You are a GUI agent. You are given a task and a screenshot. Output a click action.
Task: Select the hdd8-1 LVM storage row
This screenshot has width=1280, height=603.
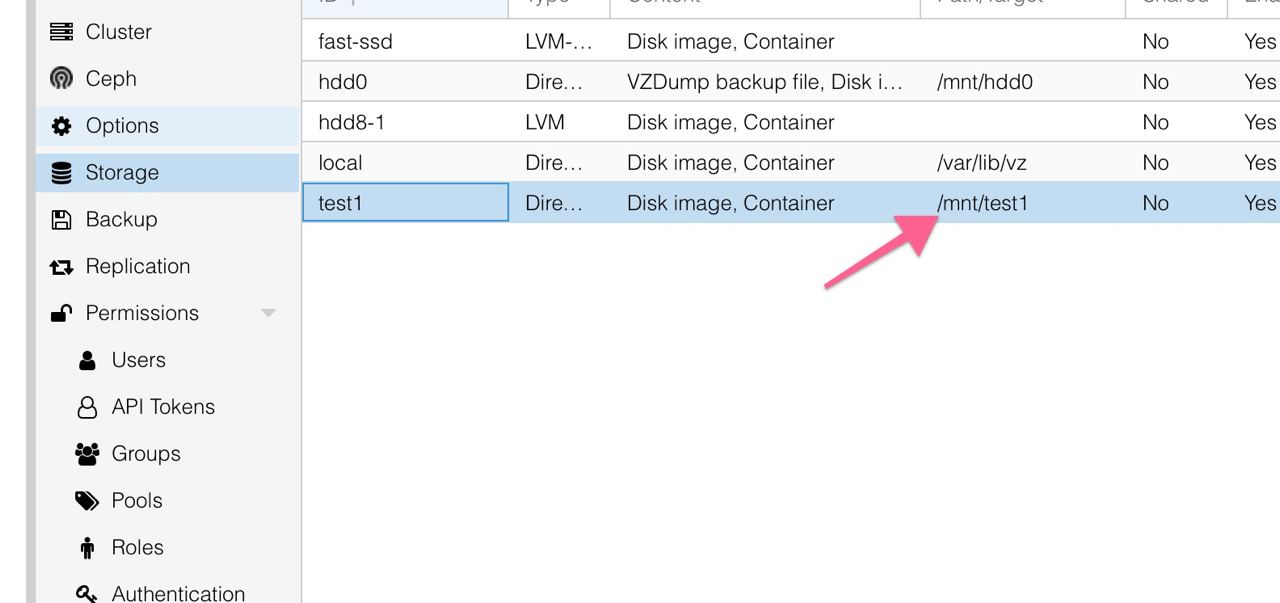(x=791, y=122)
